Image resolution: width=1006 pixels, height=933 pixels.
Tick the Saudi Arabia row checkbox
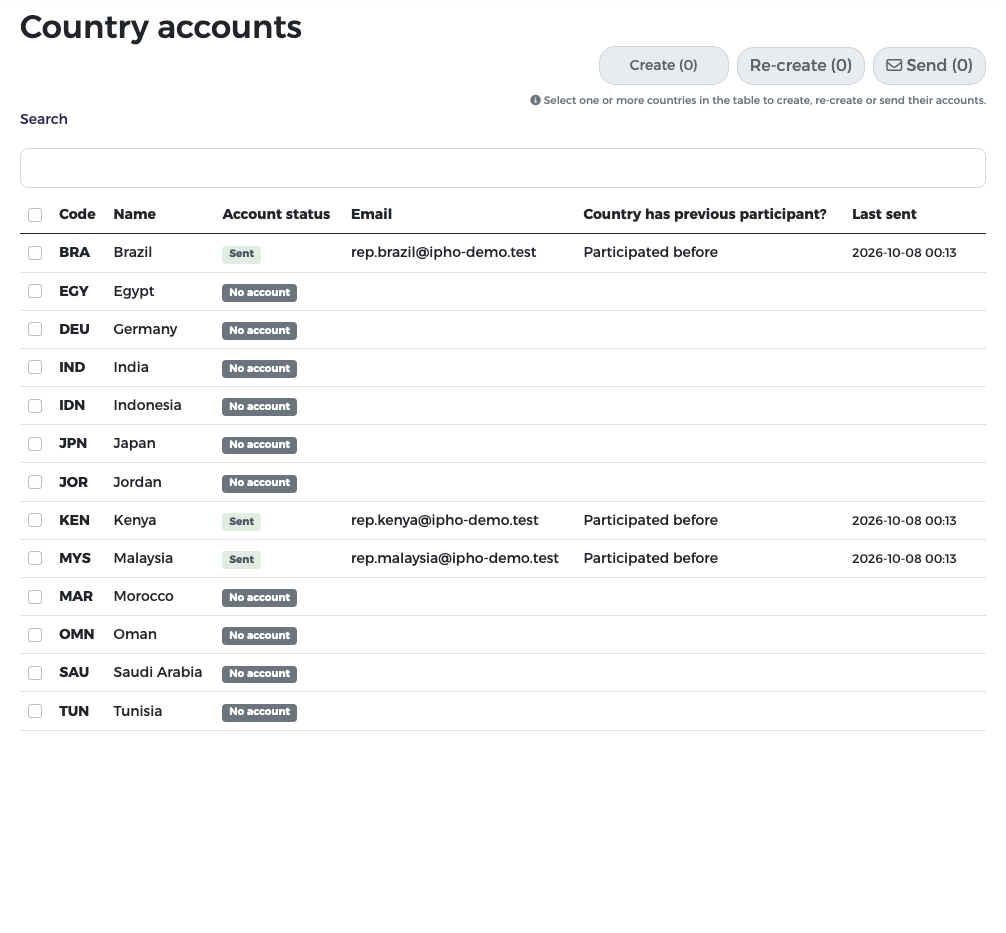[35, 672]
